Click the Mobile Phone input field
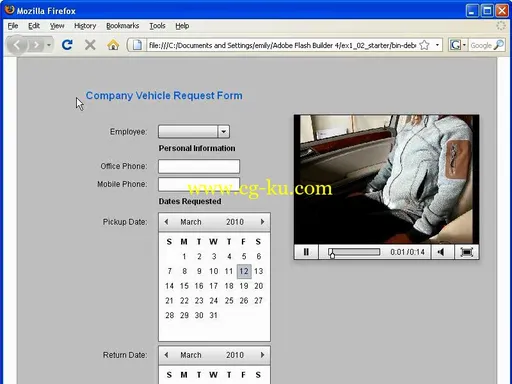512x384 pixels. pyautogui.click(x=199, y=184)
